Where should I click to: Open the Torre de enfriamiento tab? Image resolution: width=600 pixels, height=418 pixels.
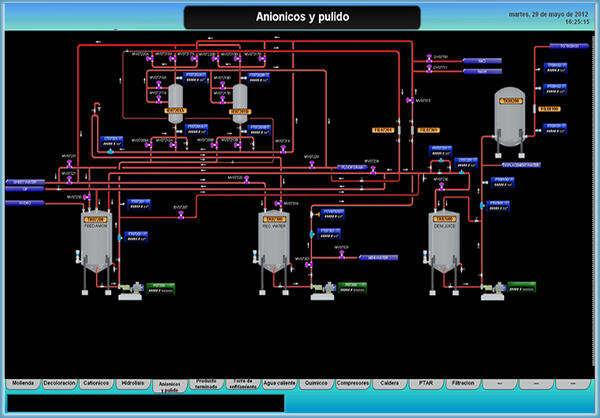[243, 384]
